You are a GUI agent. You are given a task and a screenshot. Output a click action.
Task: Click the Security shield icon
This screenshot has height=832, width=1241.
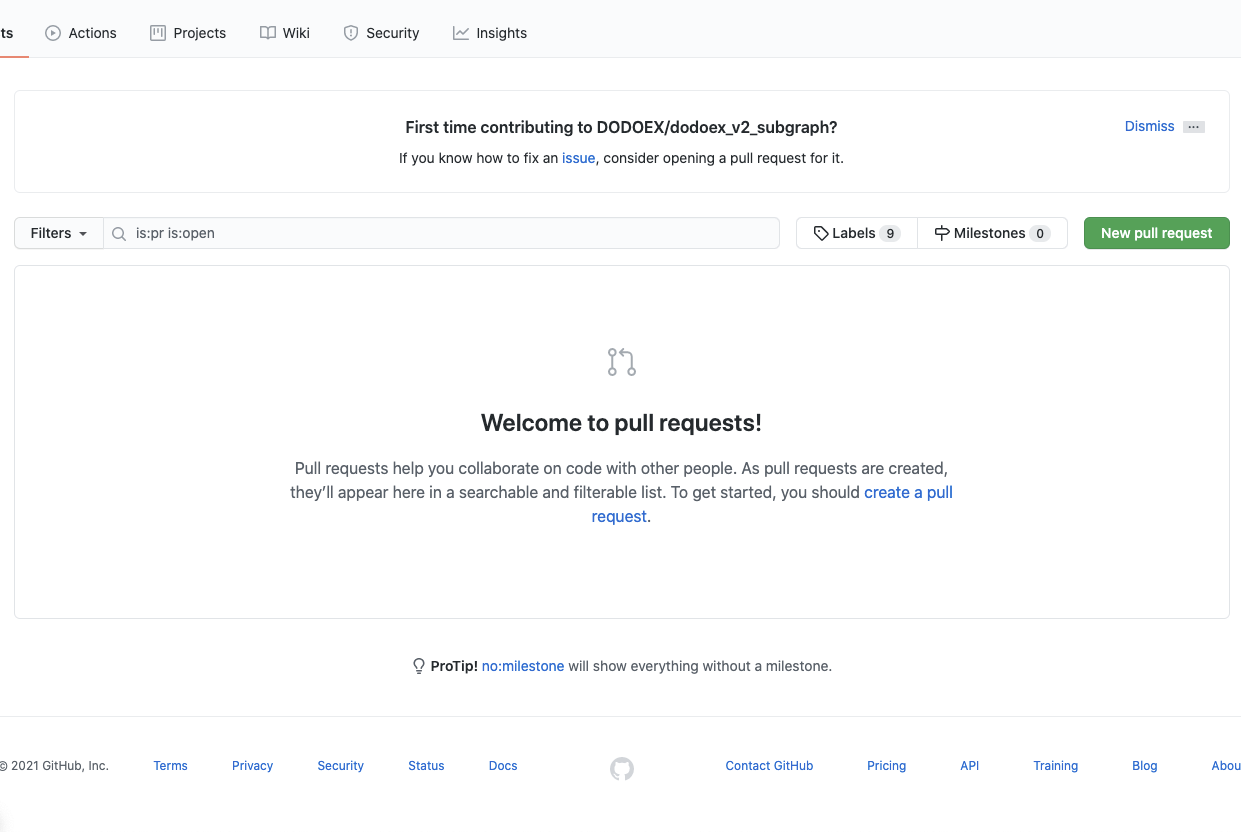point(351,33)
